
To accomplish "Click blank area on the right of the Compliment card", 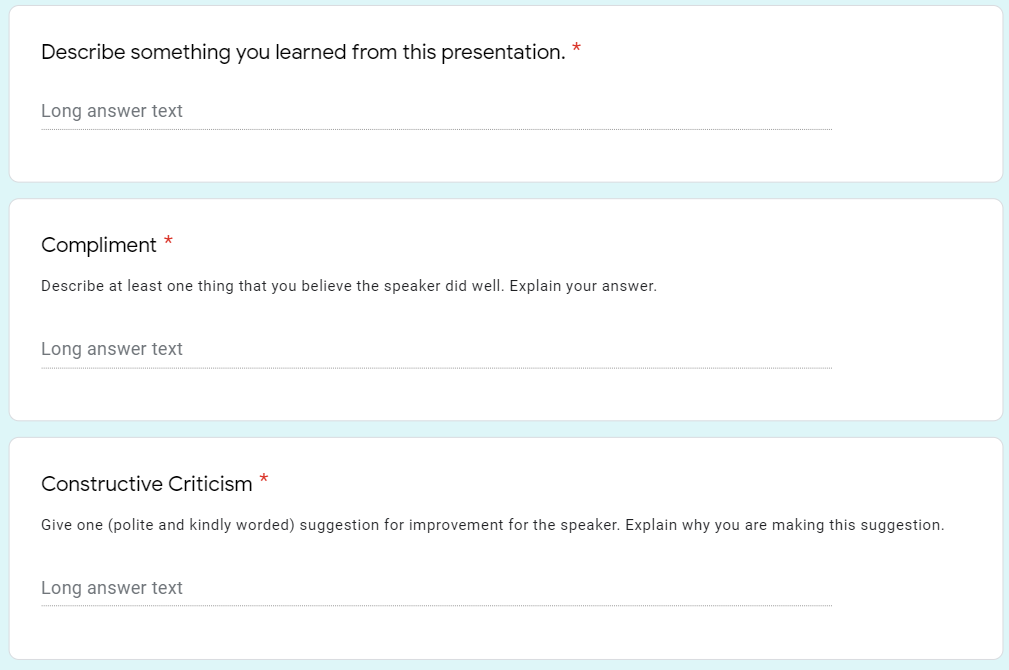I will point(914,348).
